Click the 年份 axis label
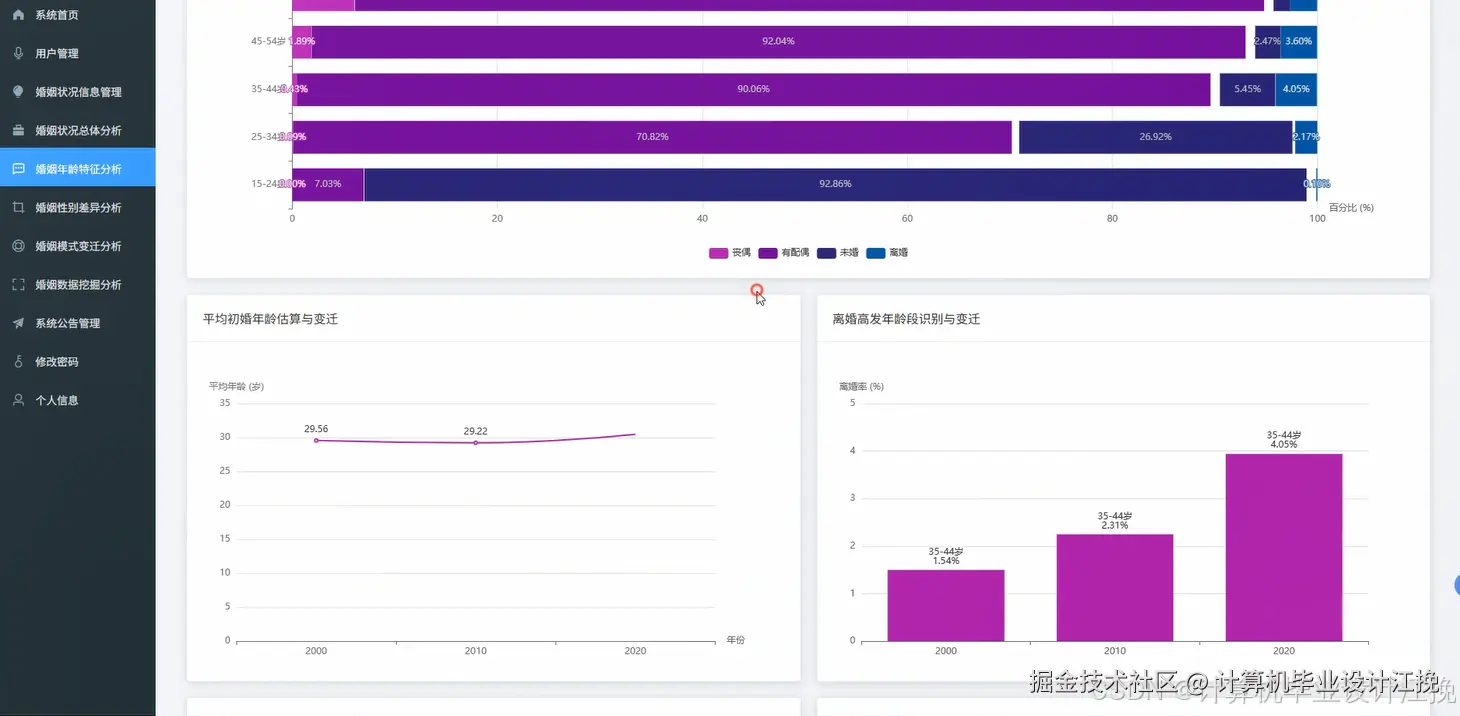The height and width of the screenshot is (716, 1460). pos(736,640)
